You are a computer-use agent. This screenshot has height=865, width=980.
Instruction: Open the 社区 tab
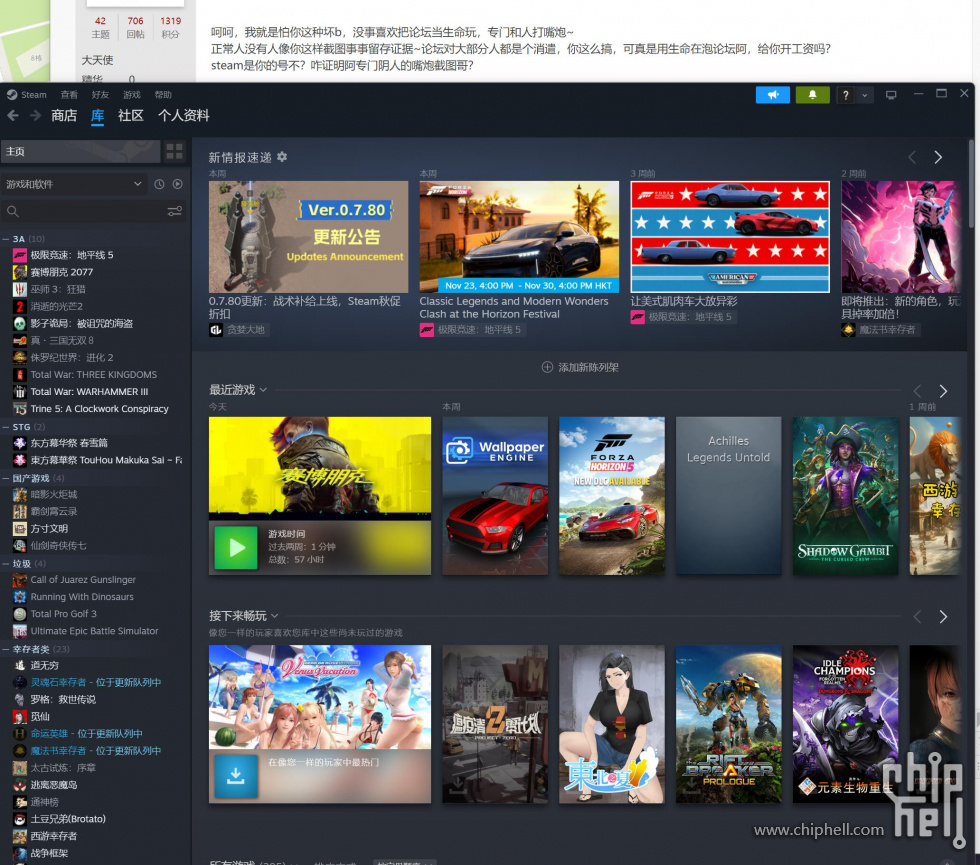point(131,116)
